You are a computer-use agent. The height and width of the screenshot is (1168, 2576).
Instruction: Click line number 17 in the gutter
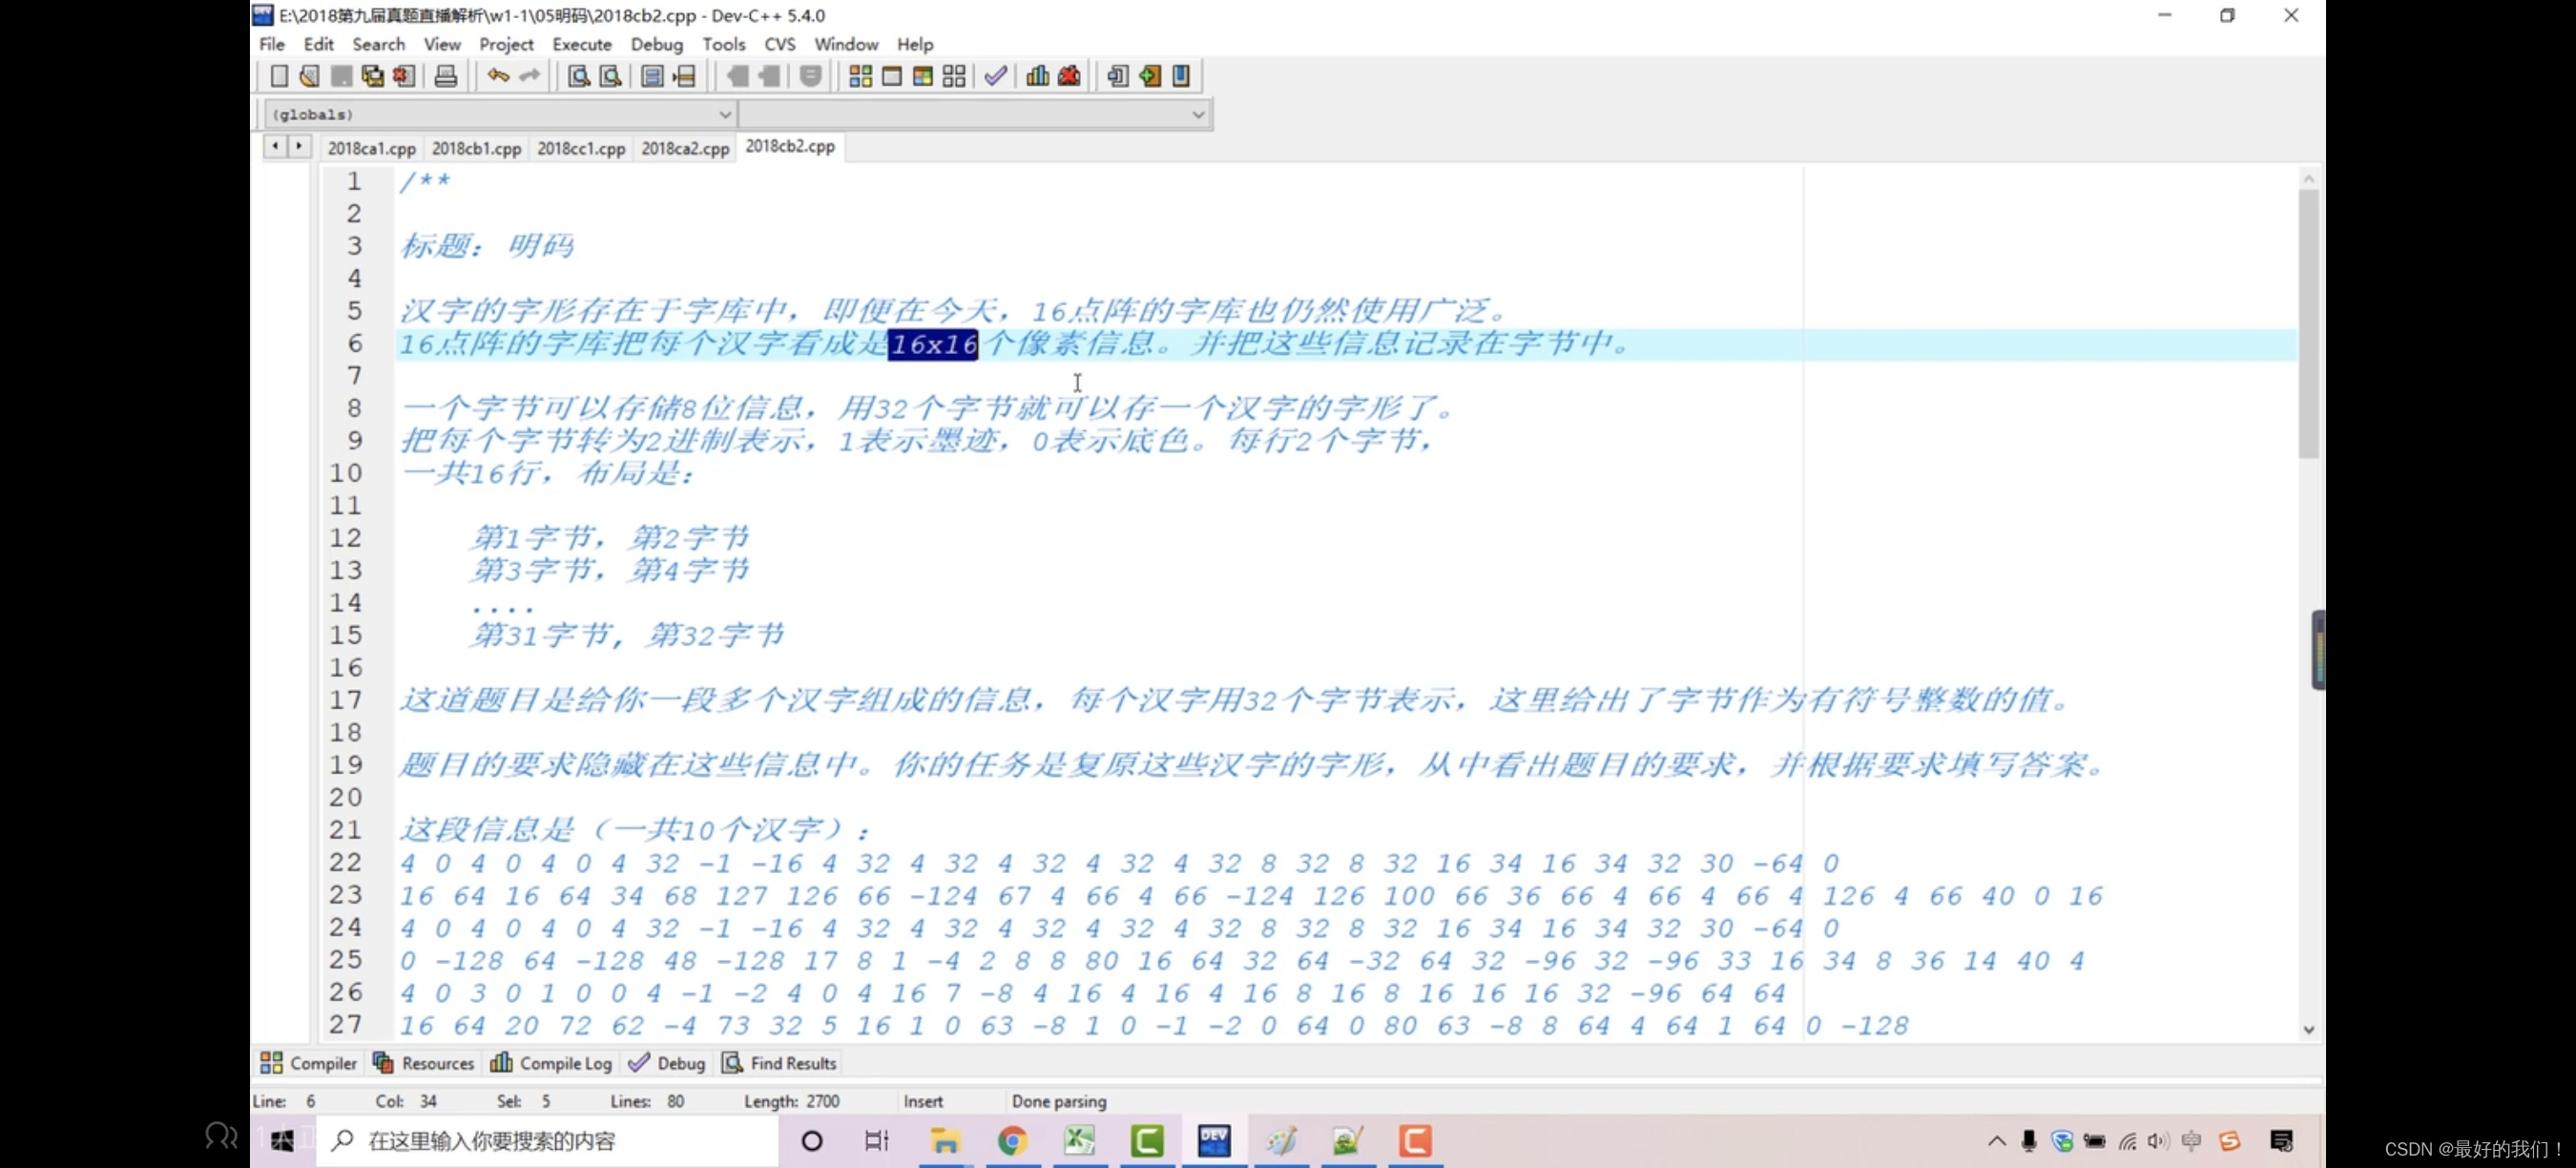[346, 700]
